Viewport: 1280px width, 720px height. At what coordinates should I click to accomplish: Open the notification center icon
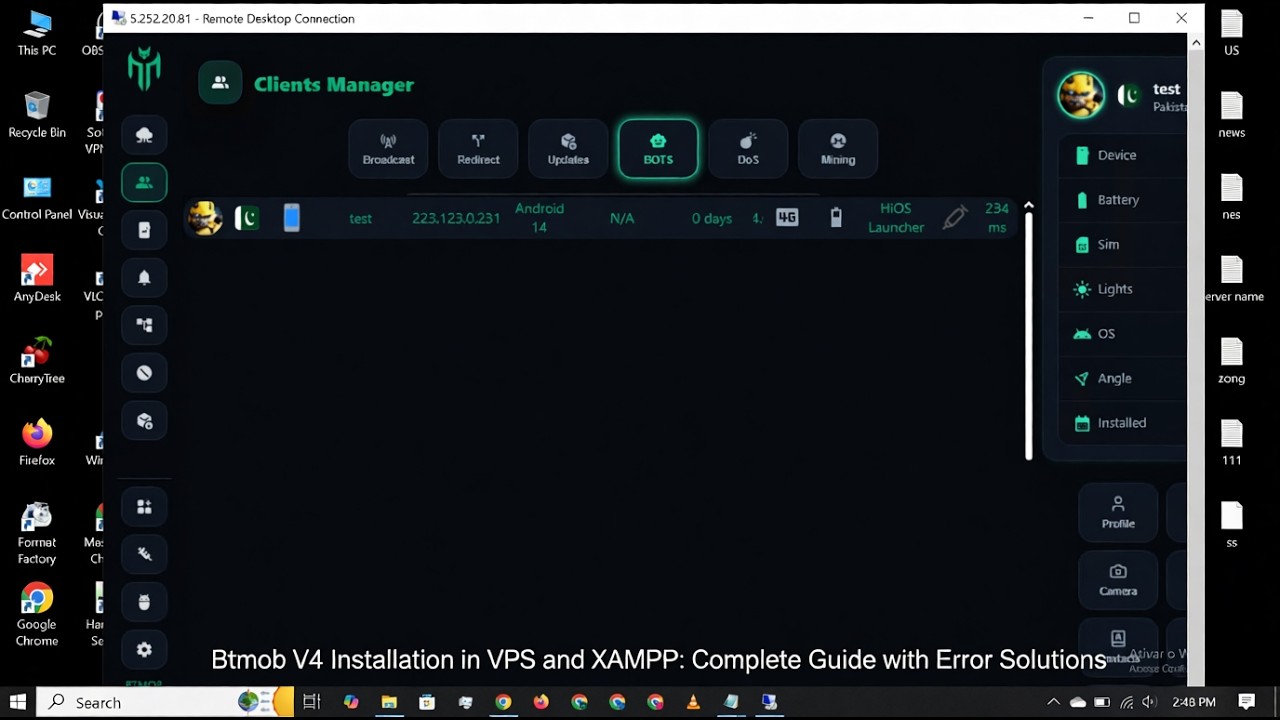1246,702
